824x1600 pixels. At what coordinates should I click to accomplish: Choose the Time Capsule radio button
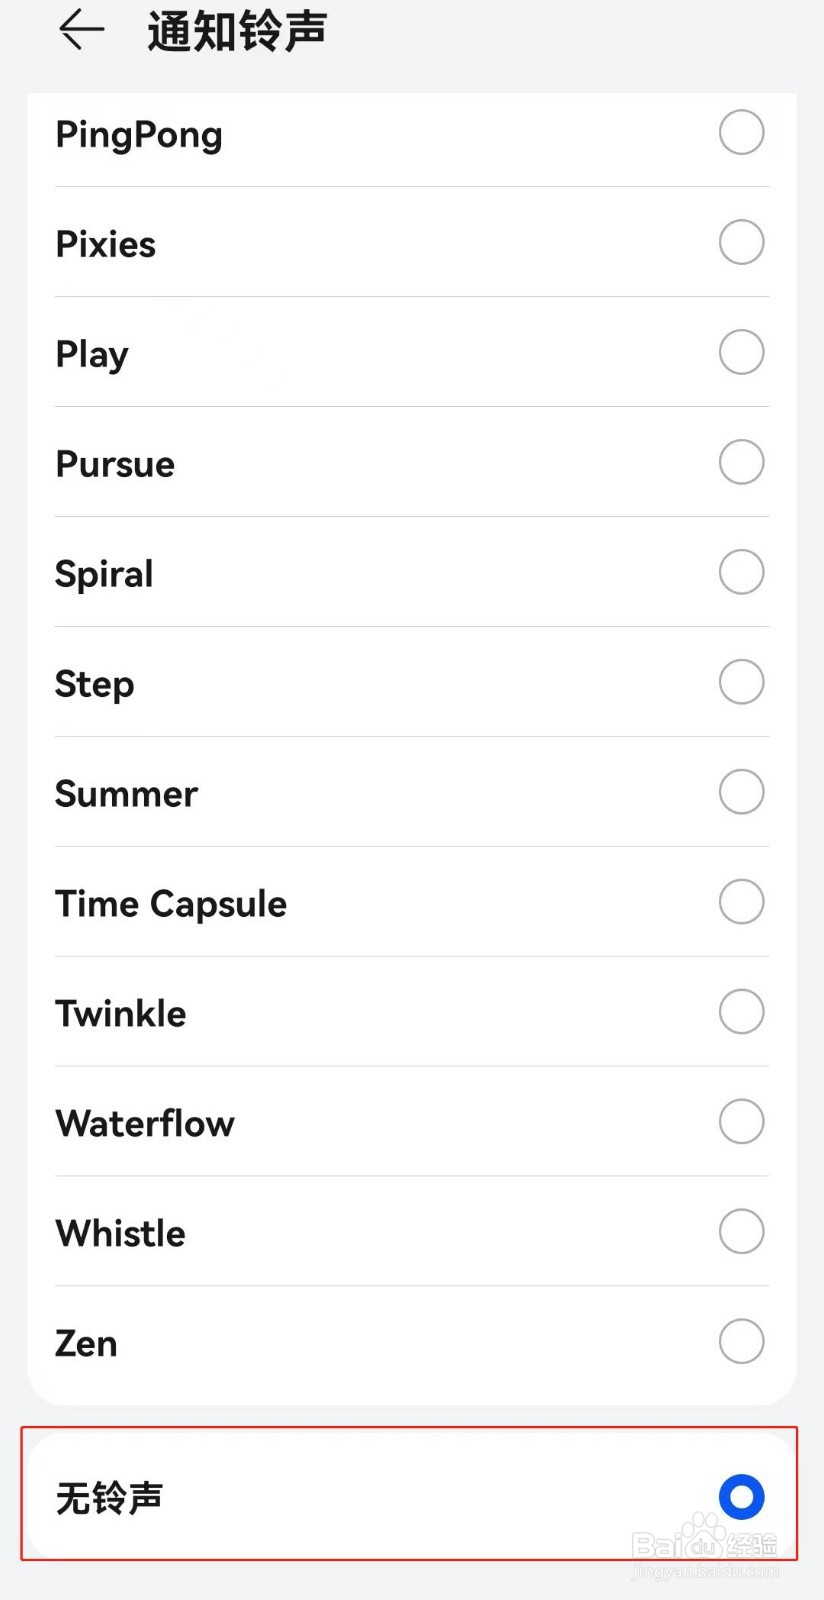point(741,903)
